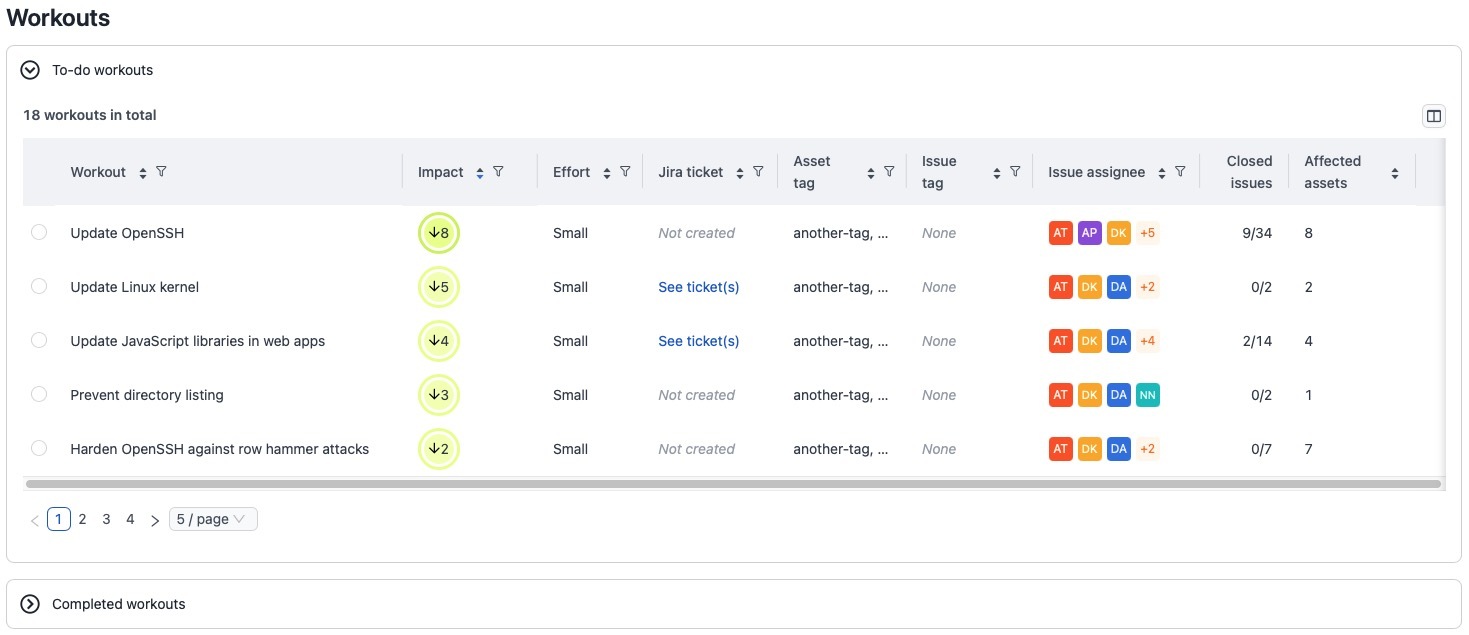Image resolution: width=1469 pixels, height=635 pixels.
Task: Click +5 more assignees on Update OpenSSH
Action: (1148, 233)
